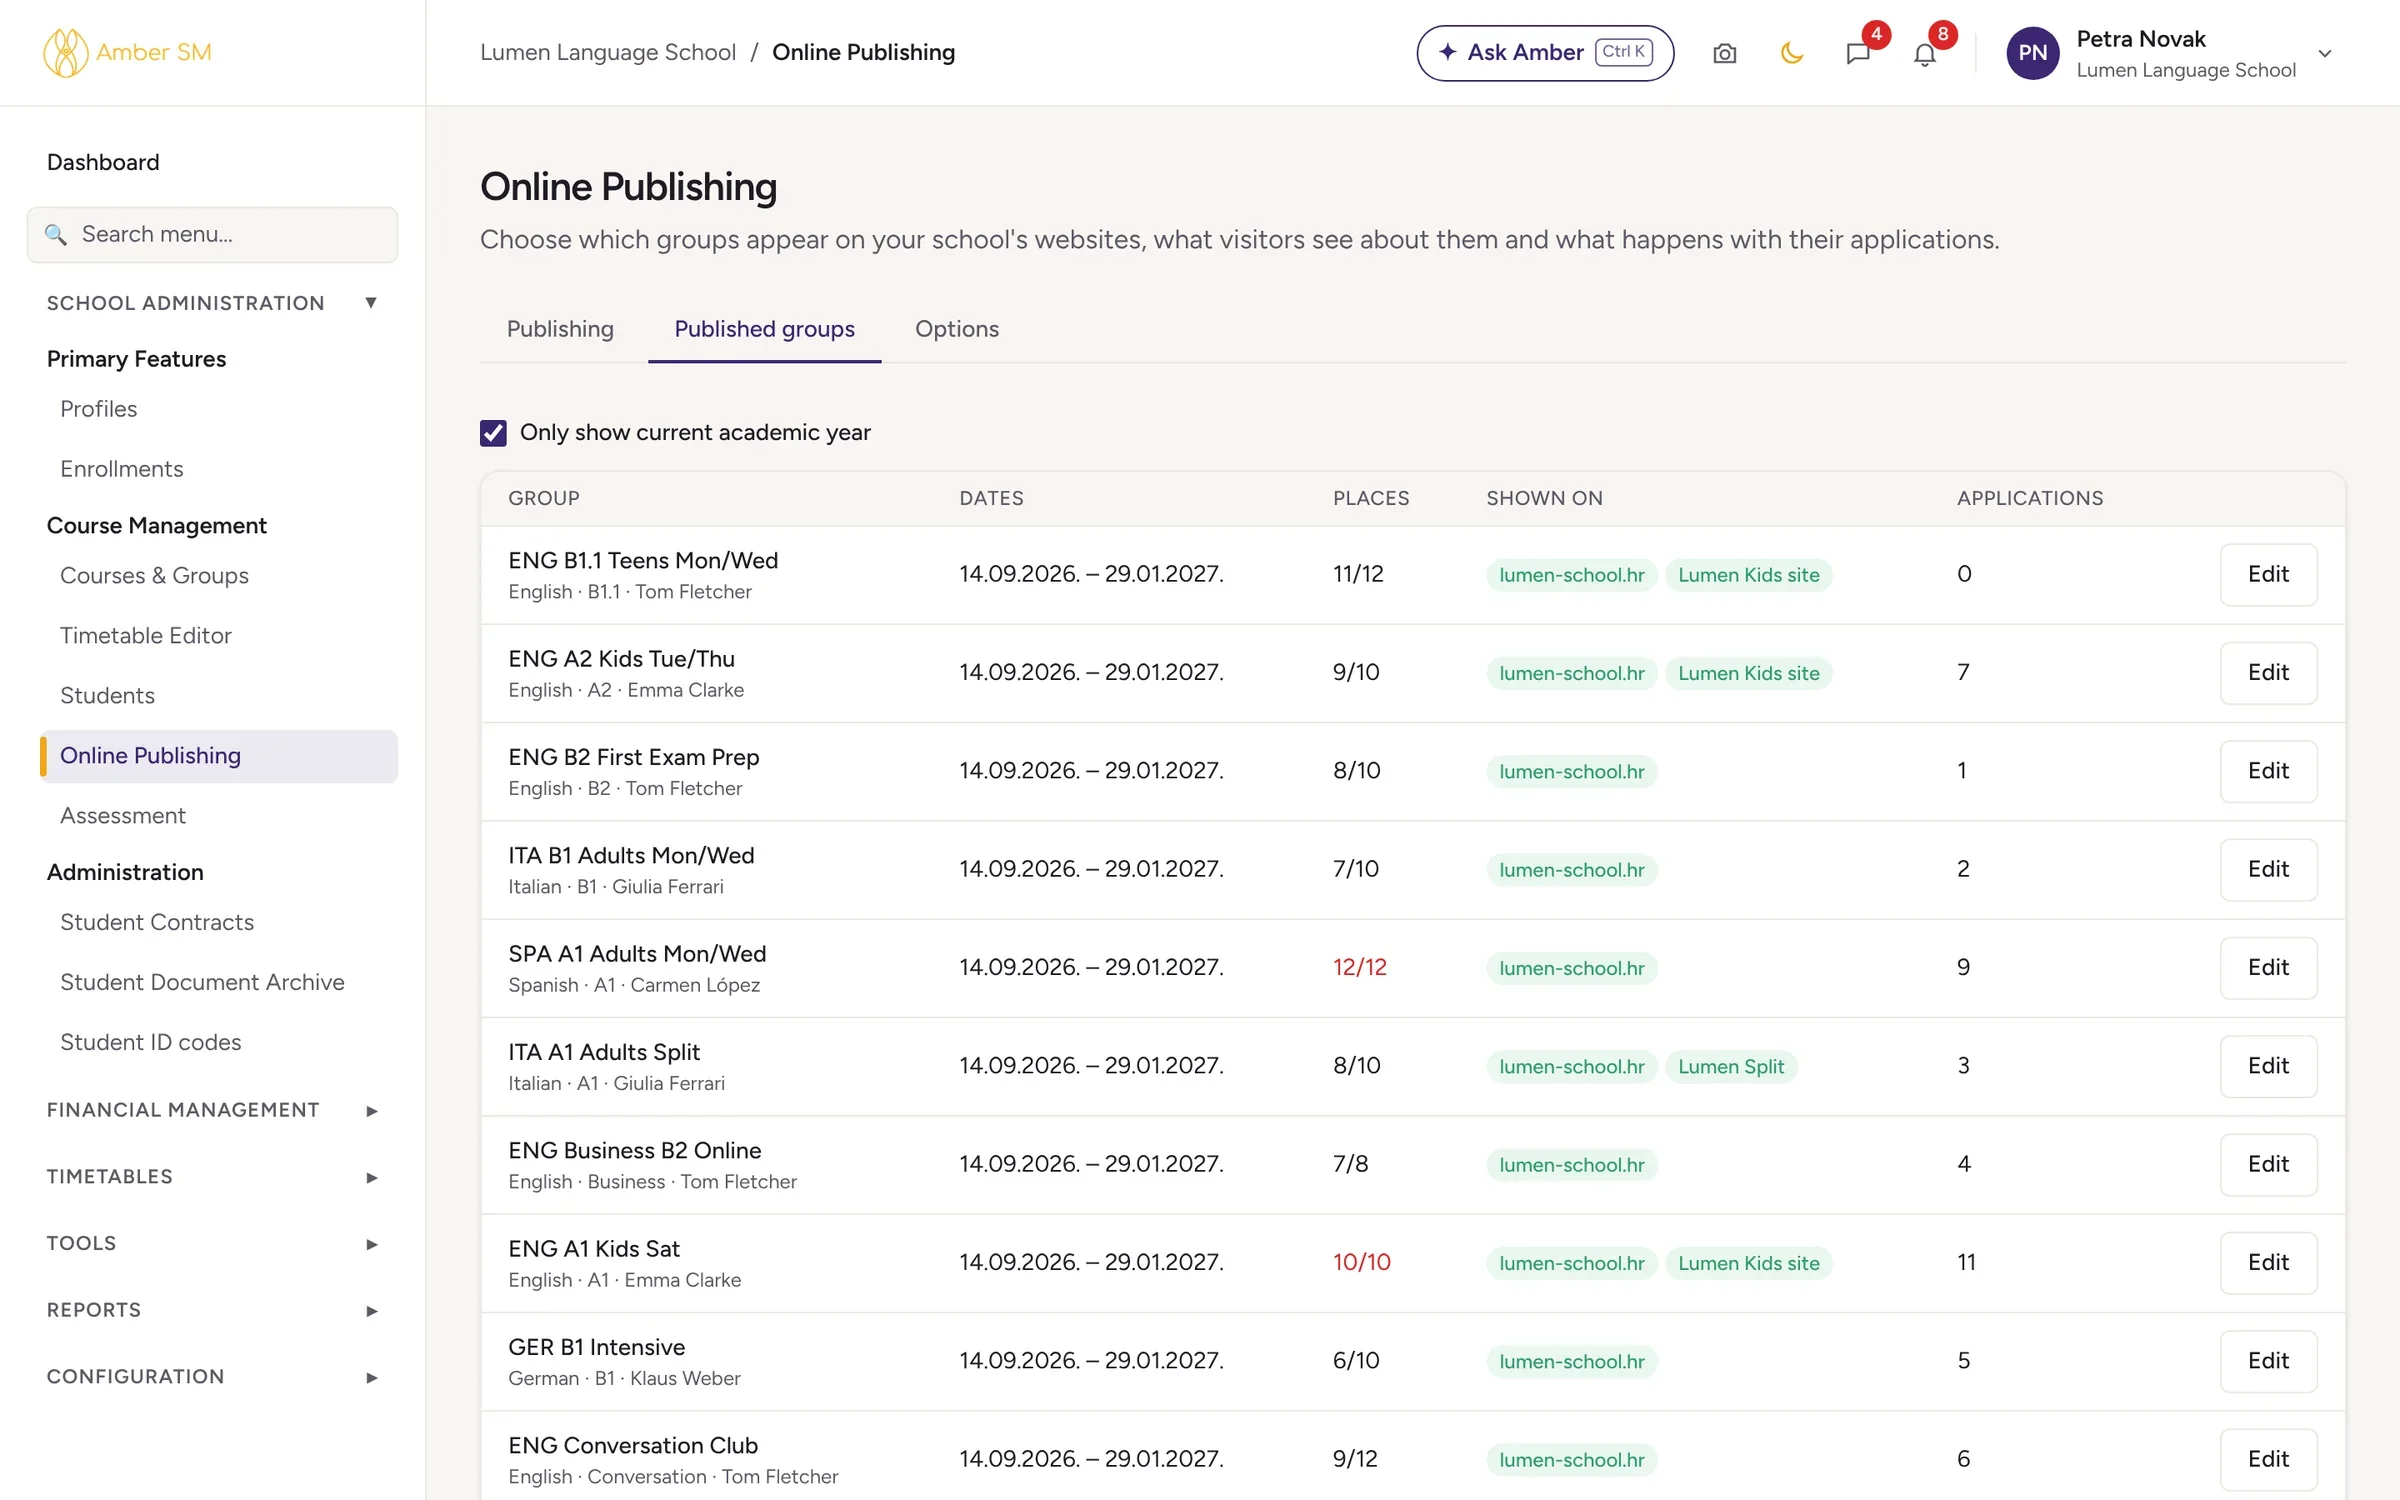Click the search magnifier icon in menu
The height and width of the screenshot is (1500, 2400).
point(56,235)
